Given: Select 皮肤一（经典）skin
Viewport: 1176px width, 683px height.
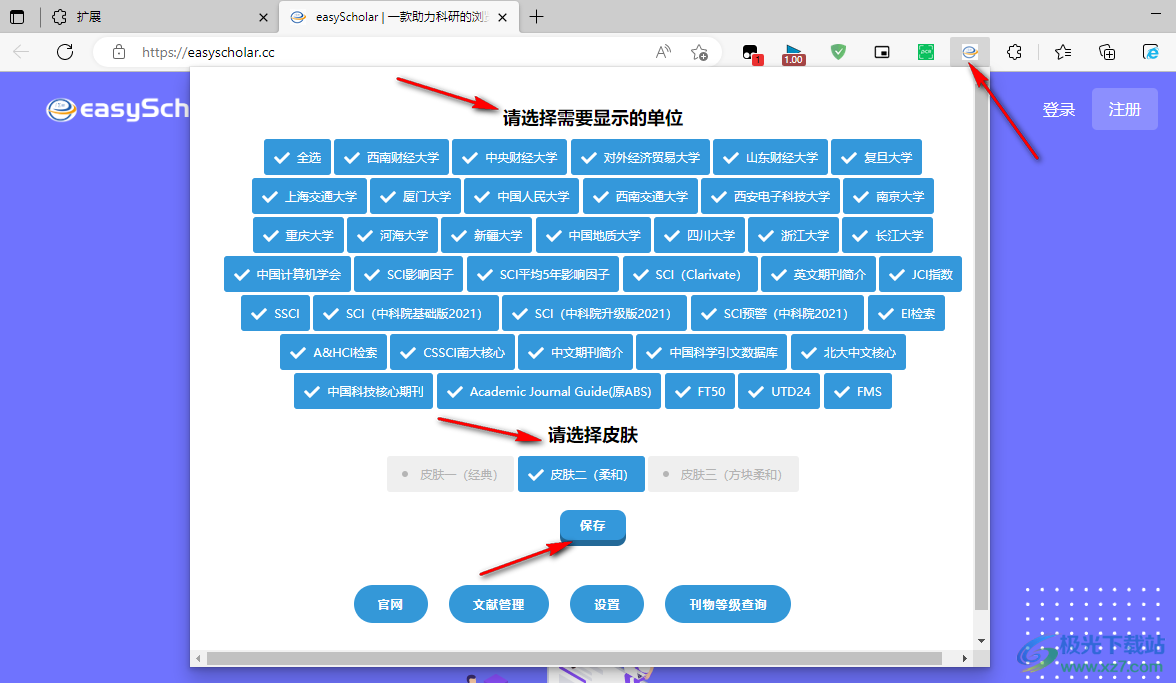Looking at the screenshot, I should point(450,474).
